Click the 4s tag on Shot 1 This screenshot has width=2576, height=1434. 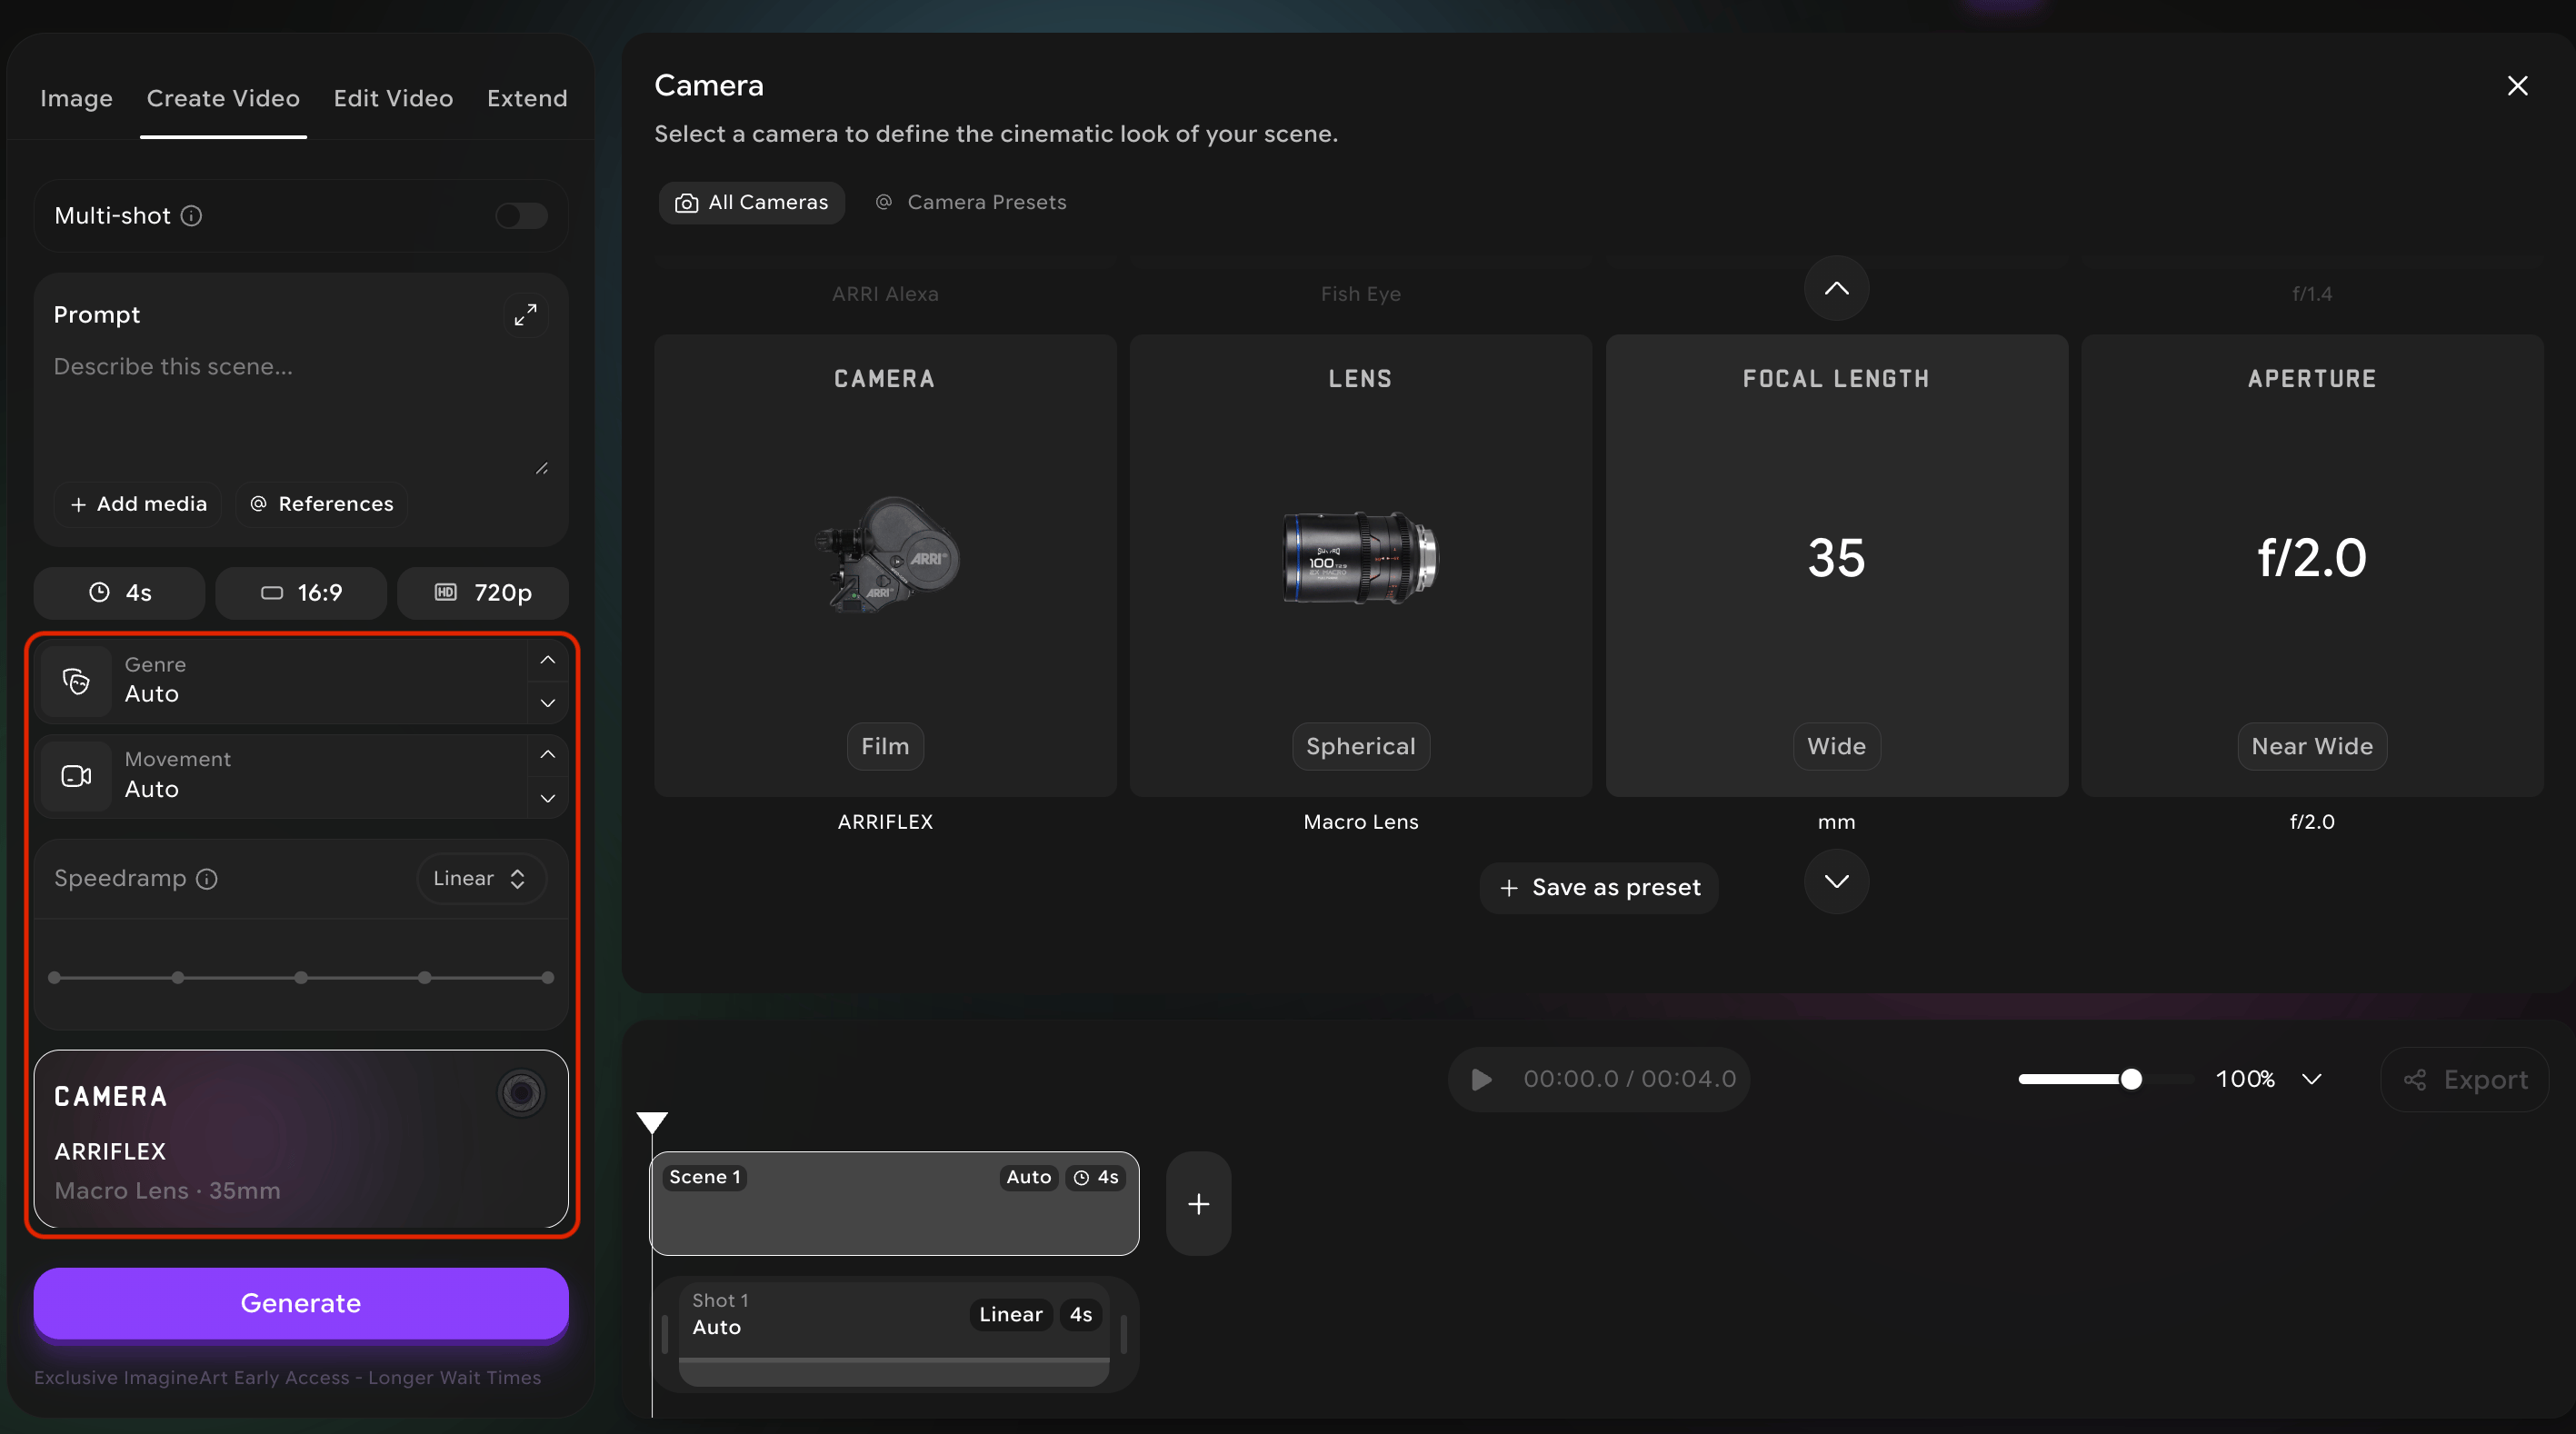pyautogui.click(x=1081, y=1315)
